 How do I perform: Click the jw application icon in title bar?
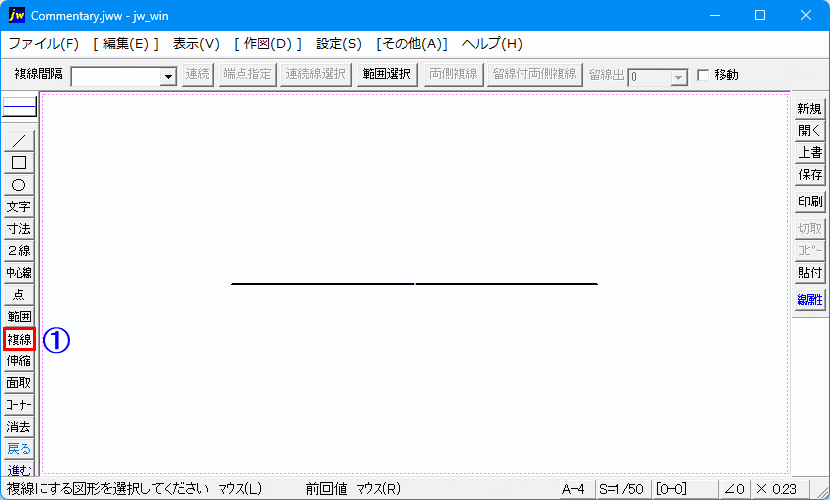point(16,15)
